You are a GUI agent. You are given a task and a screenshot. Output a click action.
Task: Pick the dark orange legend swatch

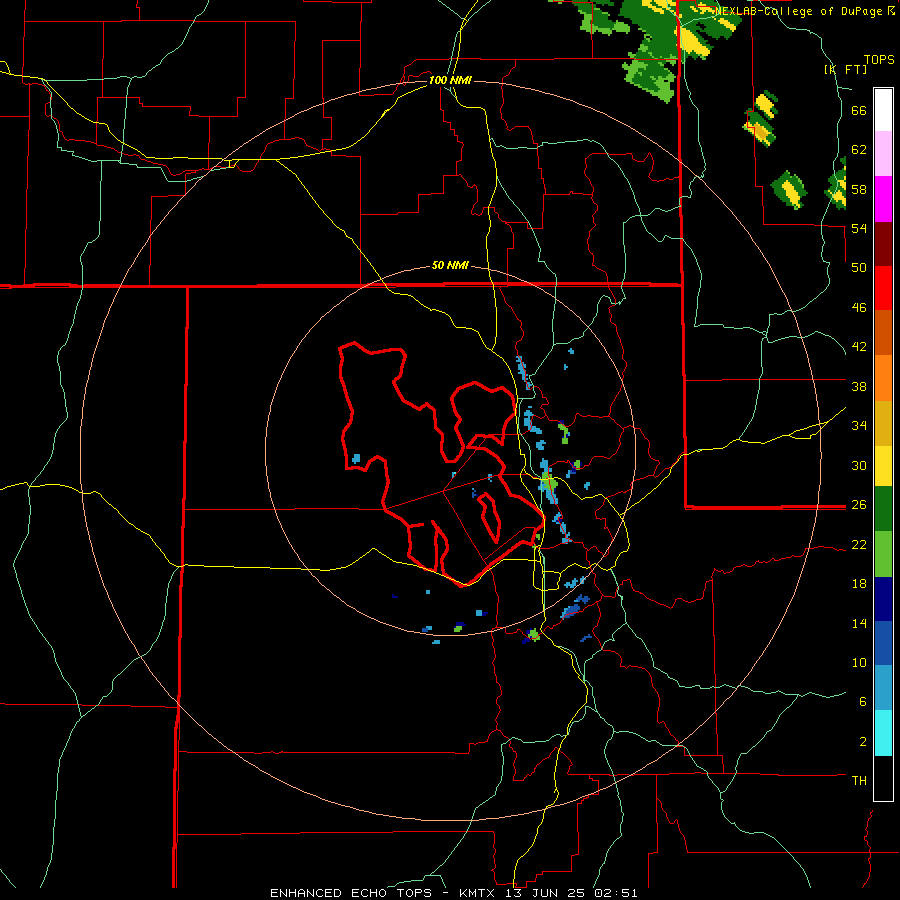(x=883, y=332)
